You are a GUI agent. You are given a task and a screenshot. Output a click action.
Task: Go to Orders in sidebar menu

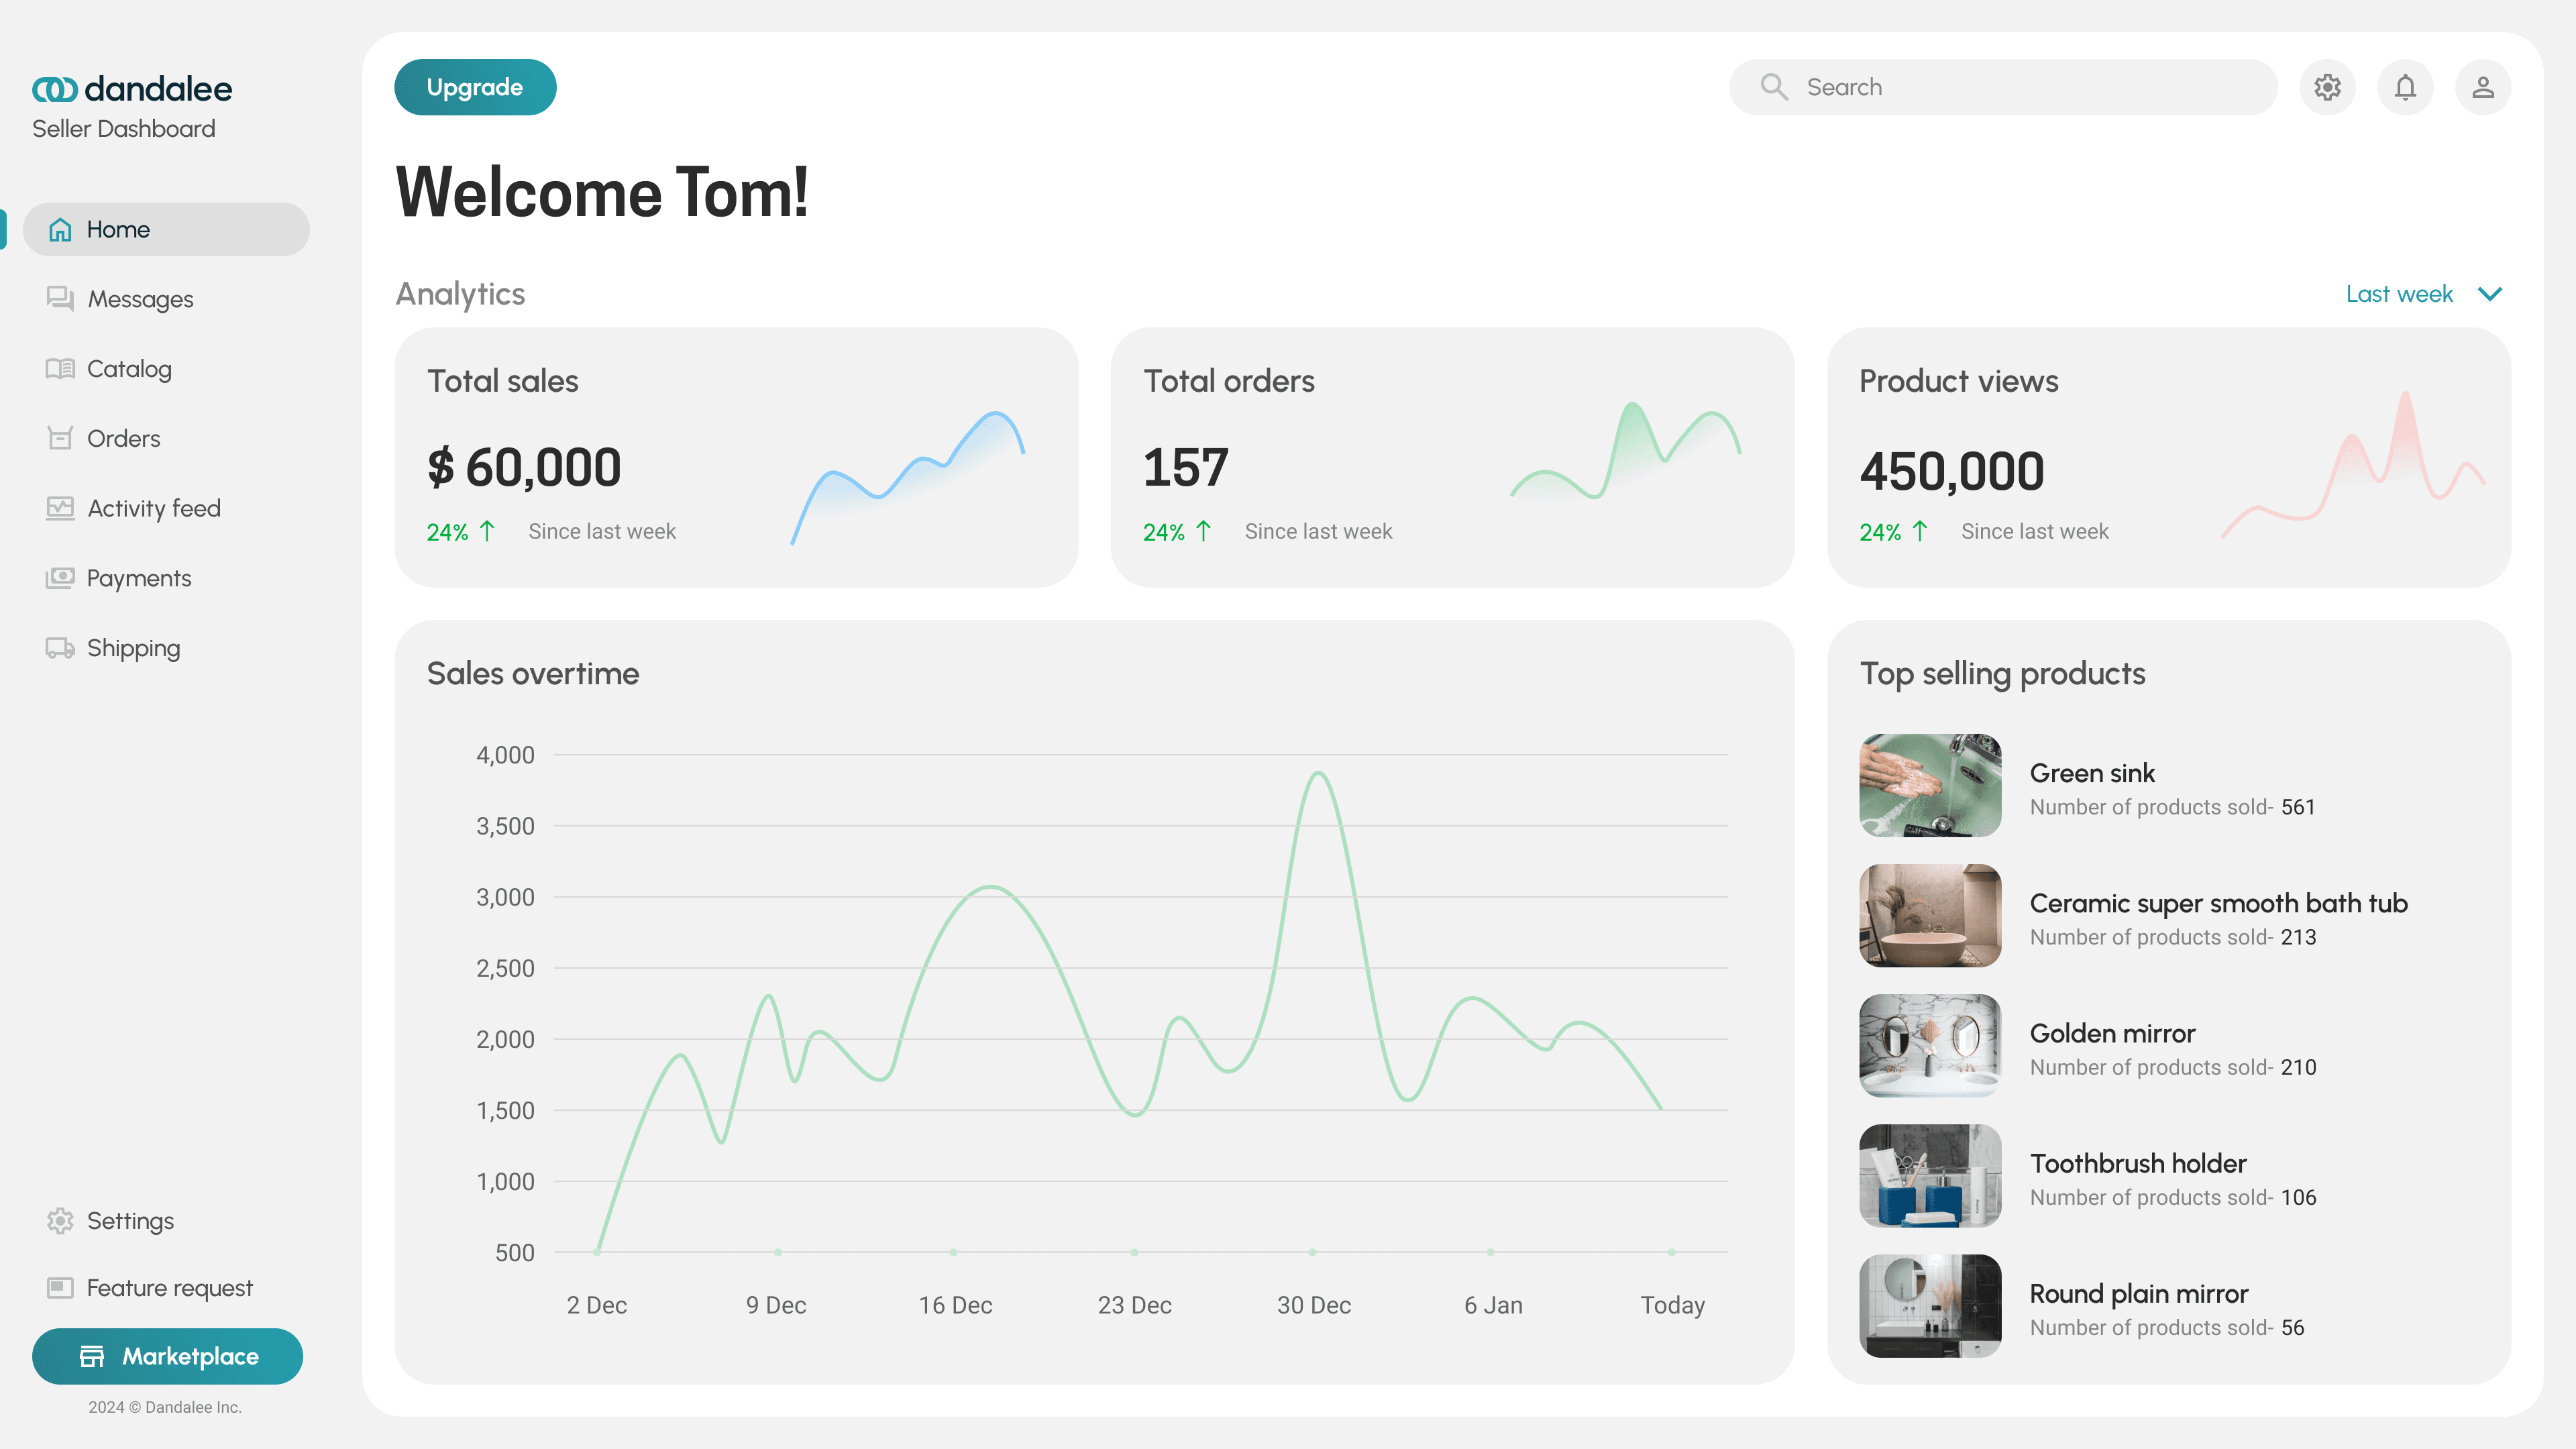(123, 438)
